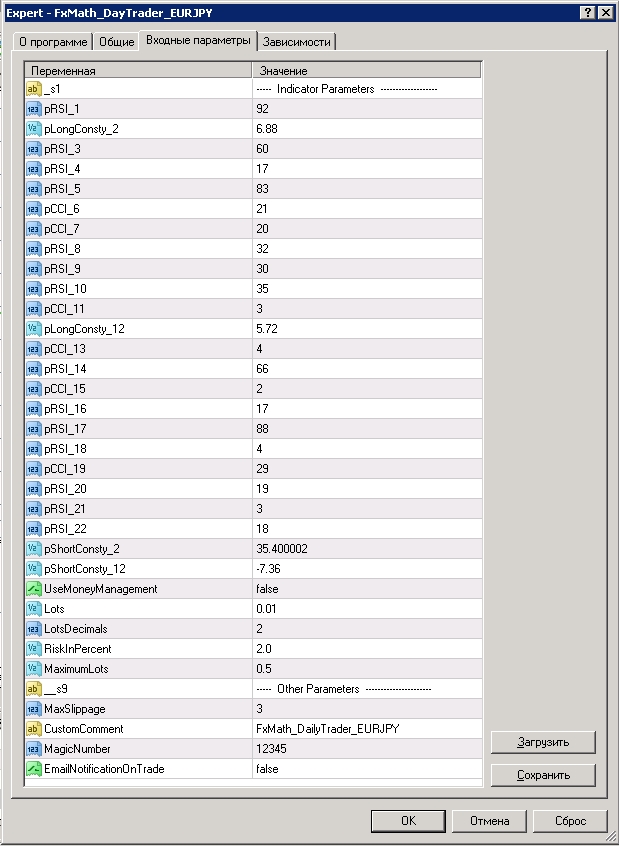The width and height of the screenshot is (619, 846).
Task: Toggle the UseMoneyManagement false value
Action: pyautogui.click(x=367, y=589)
